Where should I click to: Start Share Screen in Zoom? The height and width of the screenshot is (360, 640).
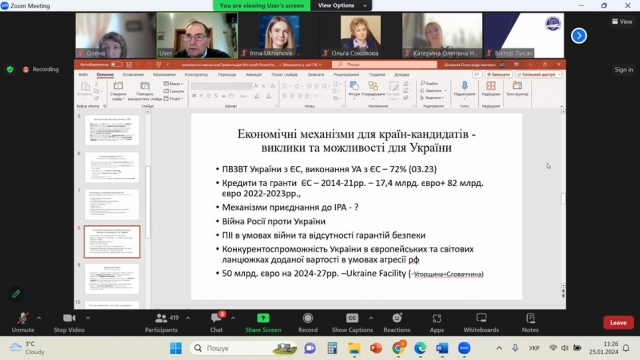pyautogui.click(x=263, y=322)
